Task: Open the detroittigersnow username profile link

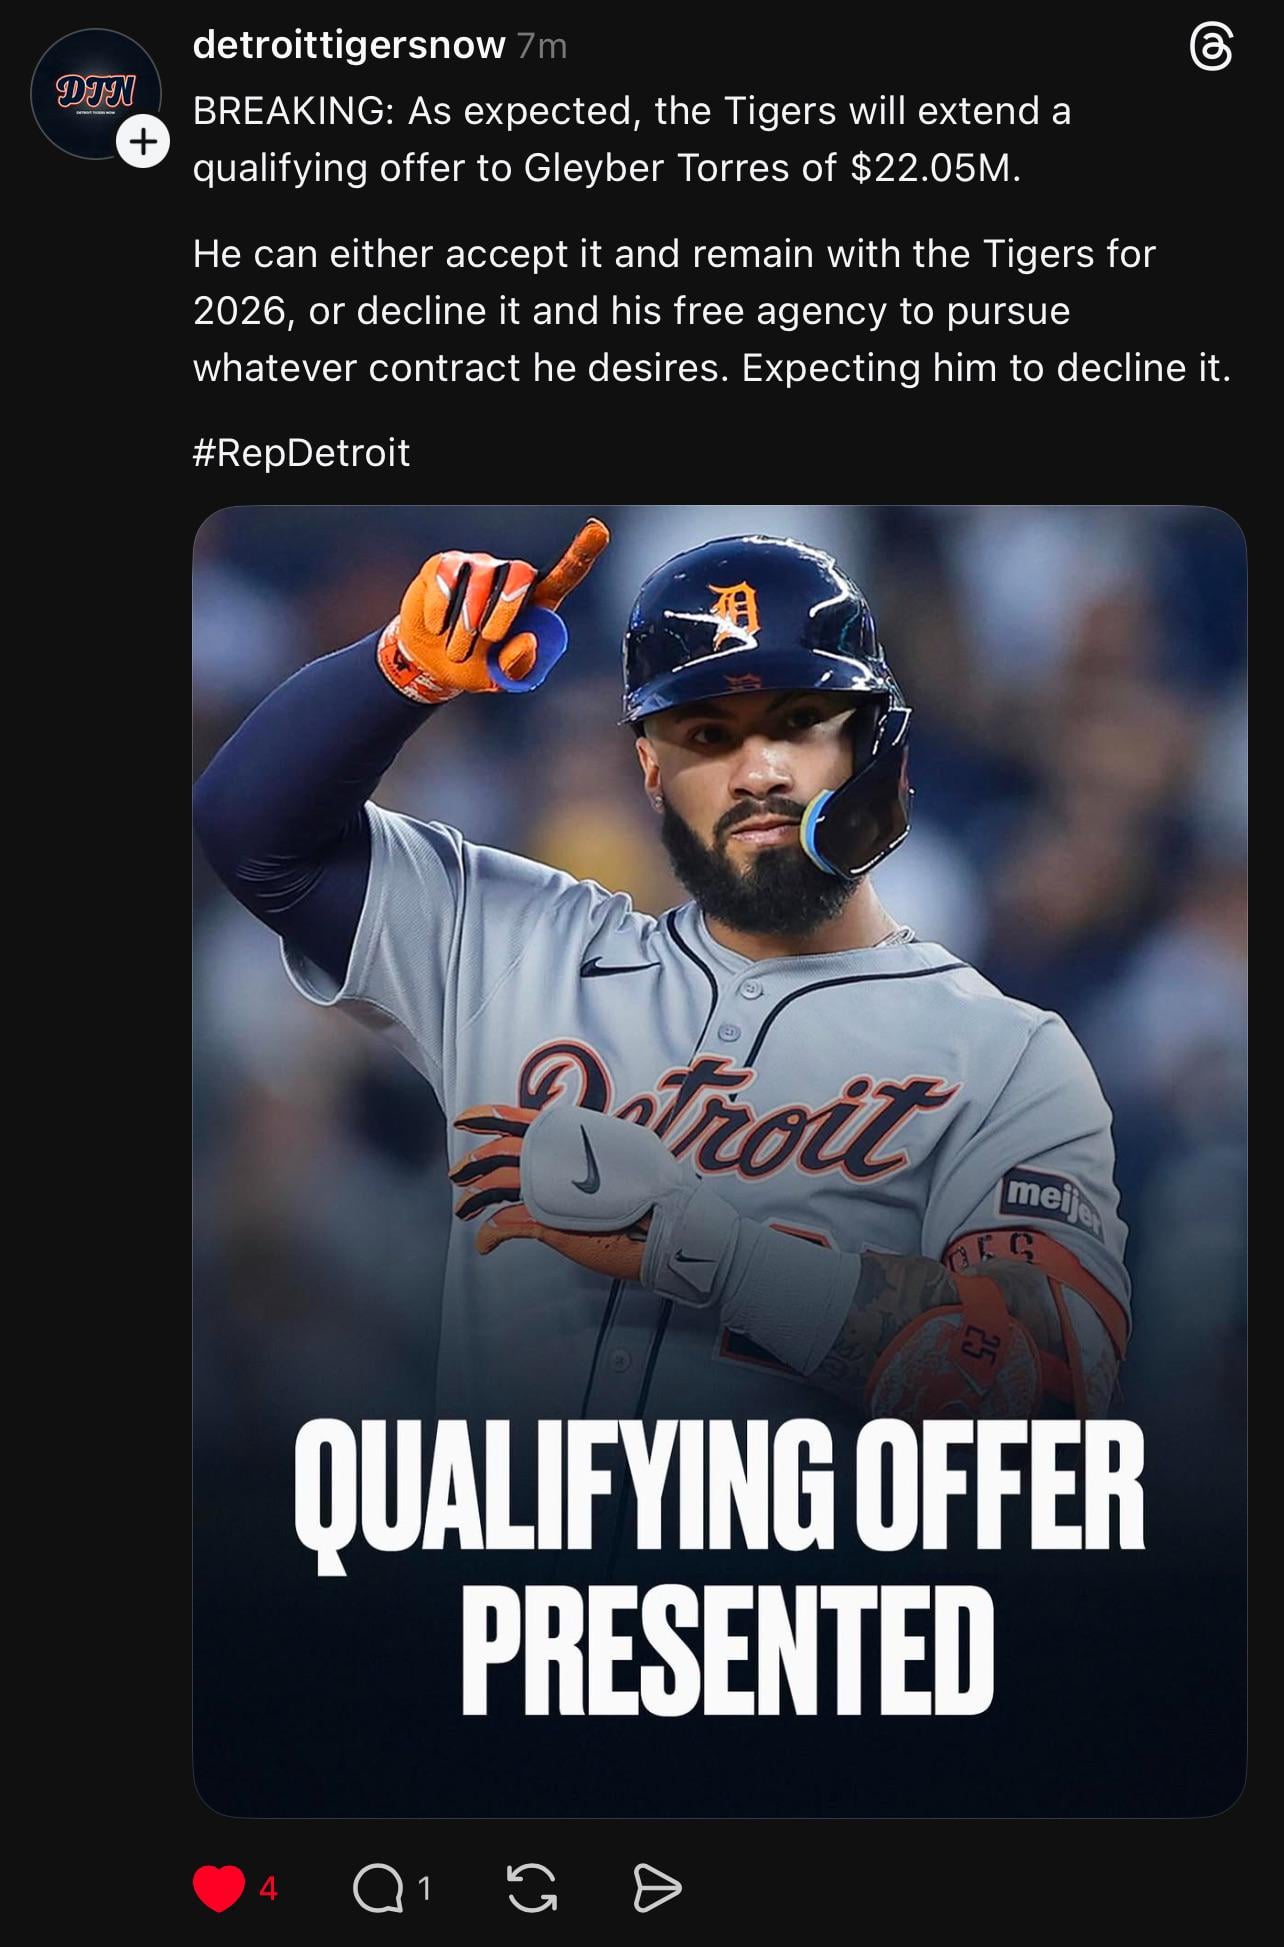Action: coord(349,45)
